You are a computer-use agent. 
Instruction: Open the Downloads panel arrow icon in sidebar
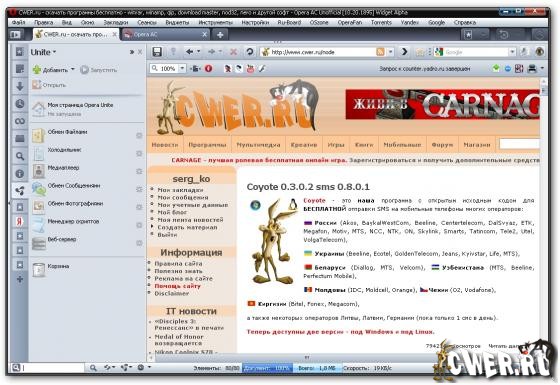coord(20,86)
